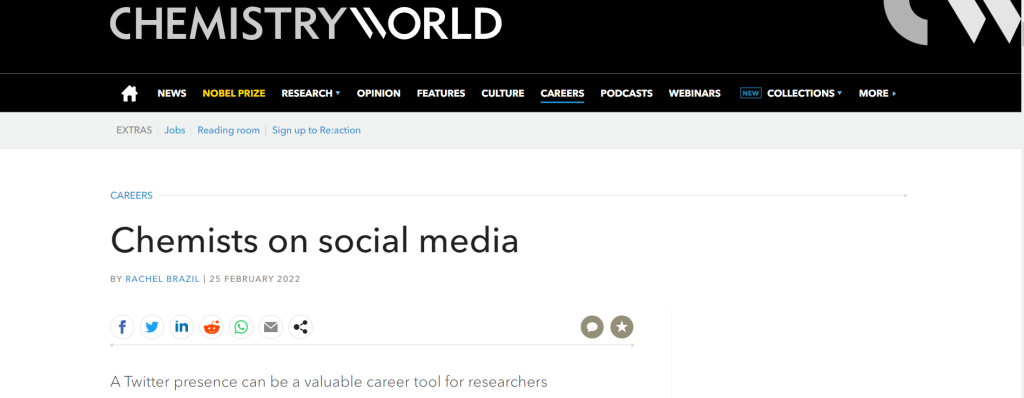Open the Jobs extras link
The image size is (1024, 398).
click(174, 130)
